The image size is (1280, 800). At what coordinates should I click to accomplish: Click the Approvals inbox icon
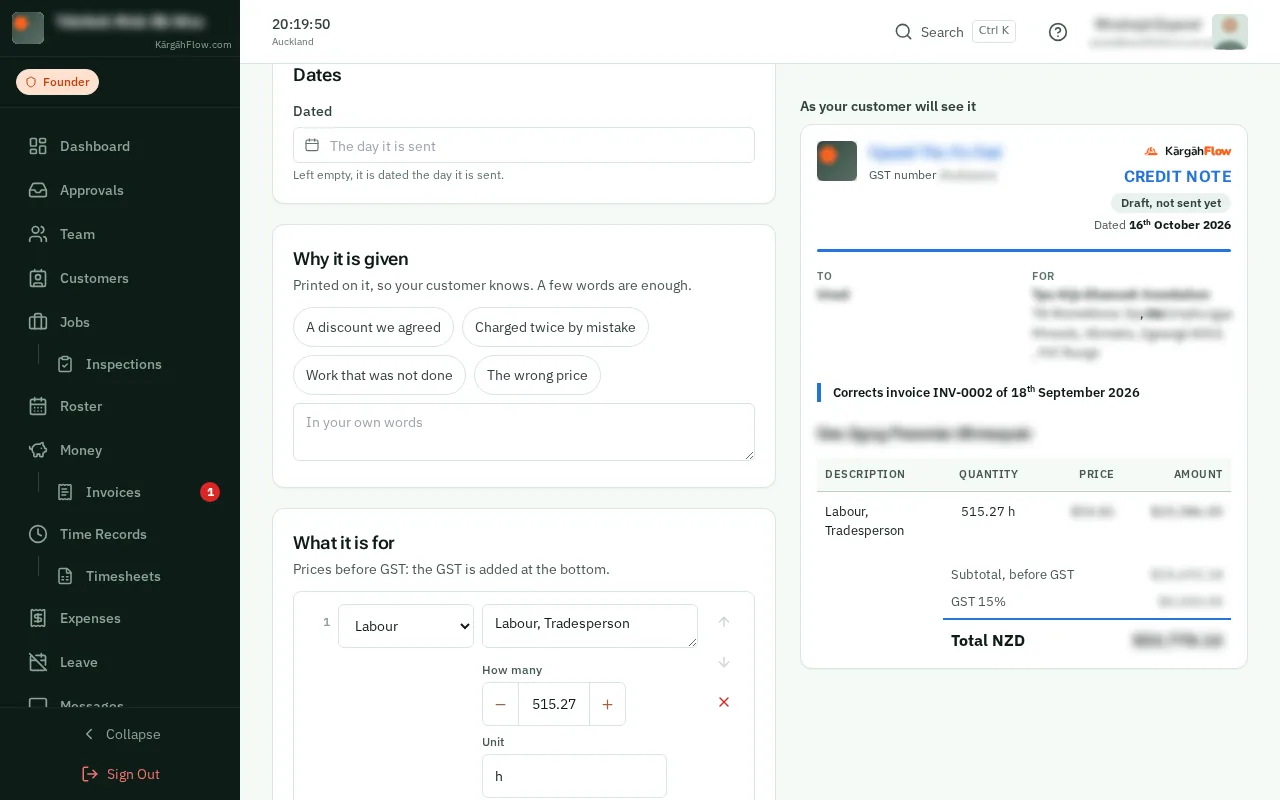click(x=38, y=190)
